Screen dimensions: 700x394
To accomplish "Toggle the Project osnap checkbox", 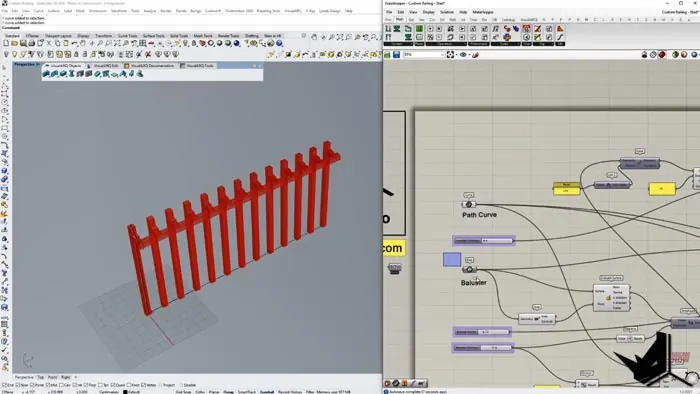I will click(161, 385).
